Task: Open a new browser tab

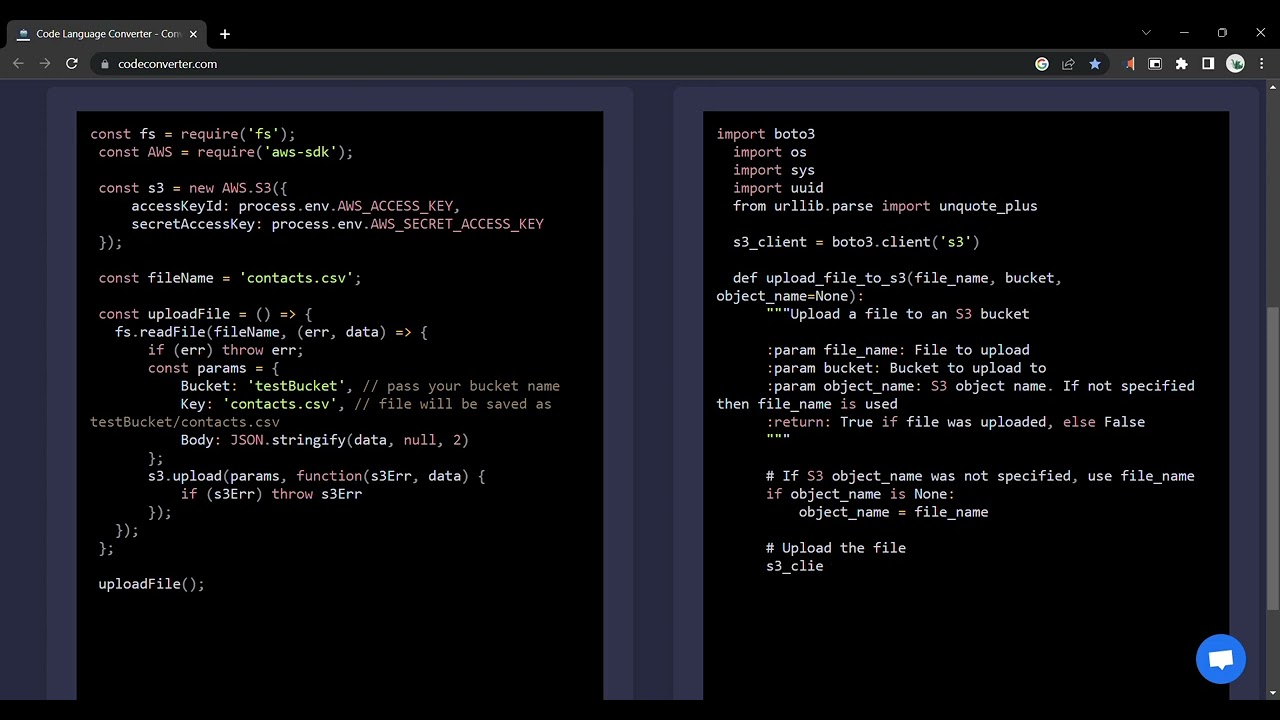Action: point(225,34)
